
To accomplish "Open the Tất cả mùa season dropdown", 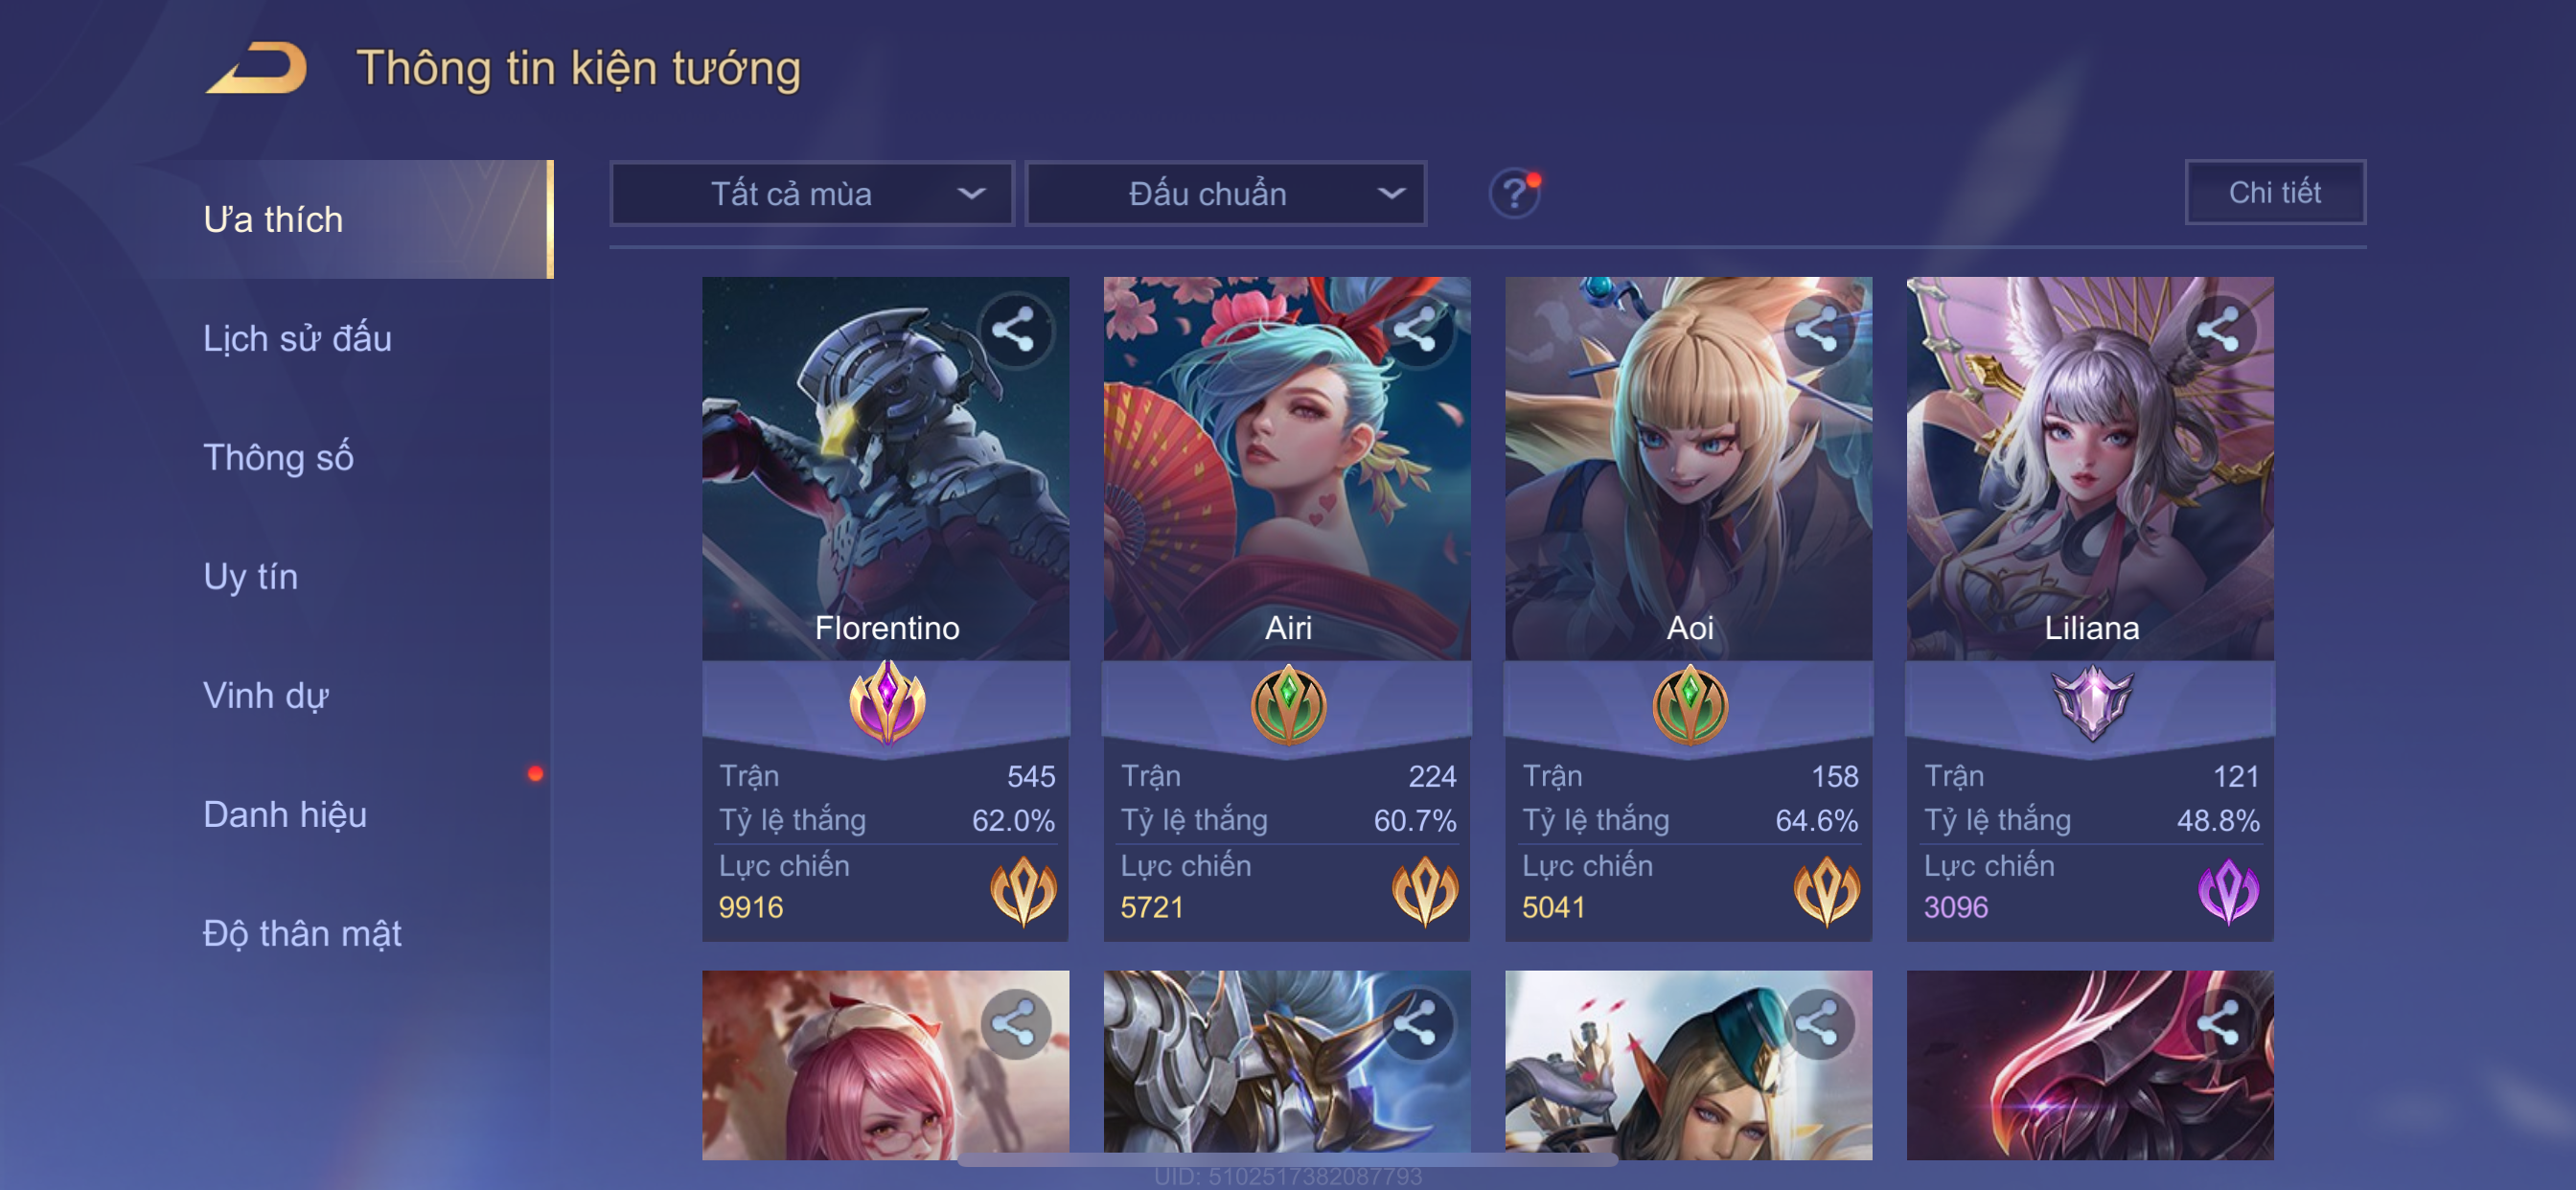I will click(x=811, y=193).
